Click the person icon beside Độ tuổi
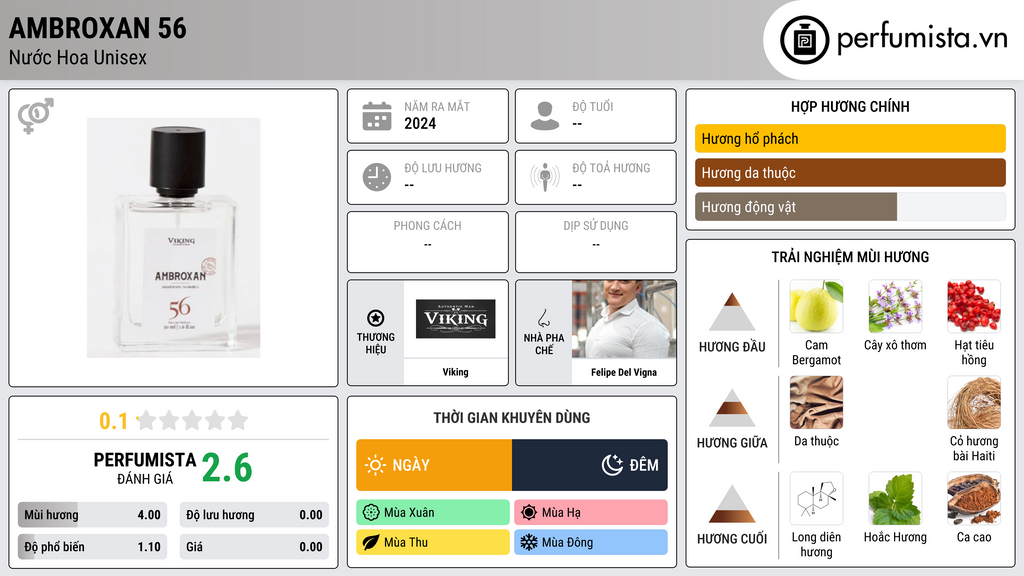Viewport: 1024px width, 576px height. tap(545, 116)
